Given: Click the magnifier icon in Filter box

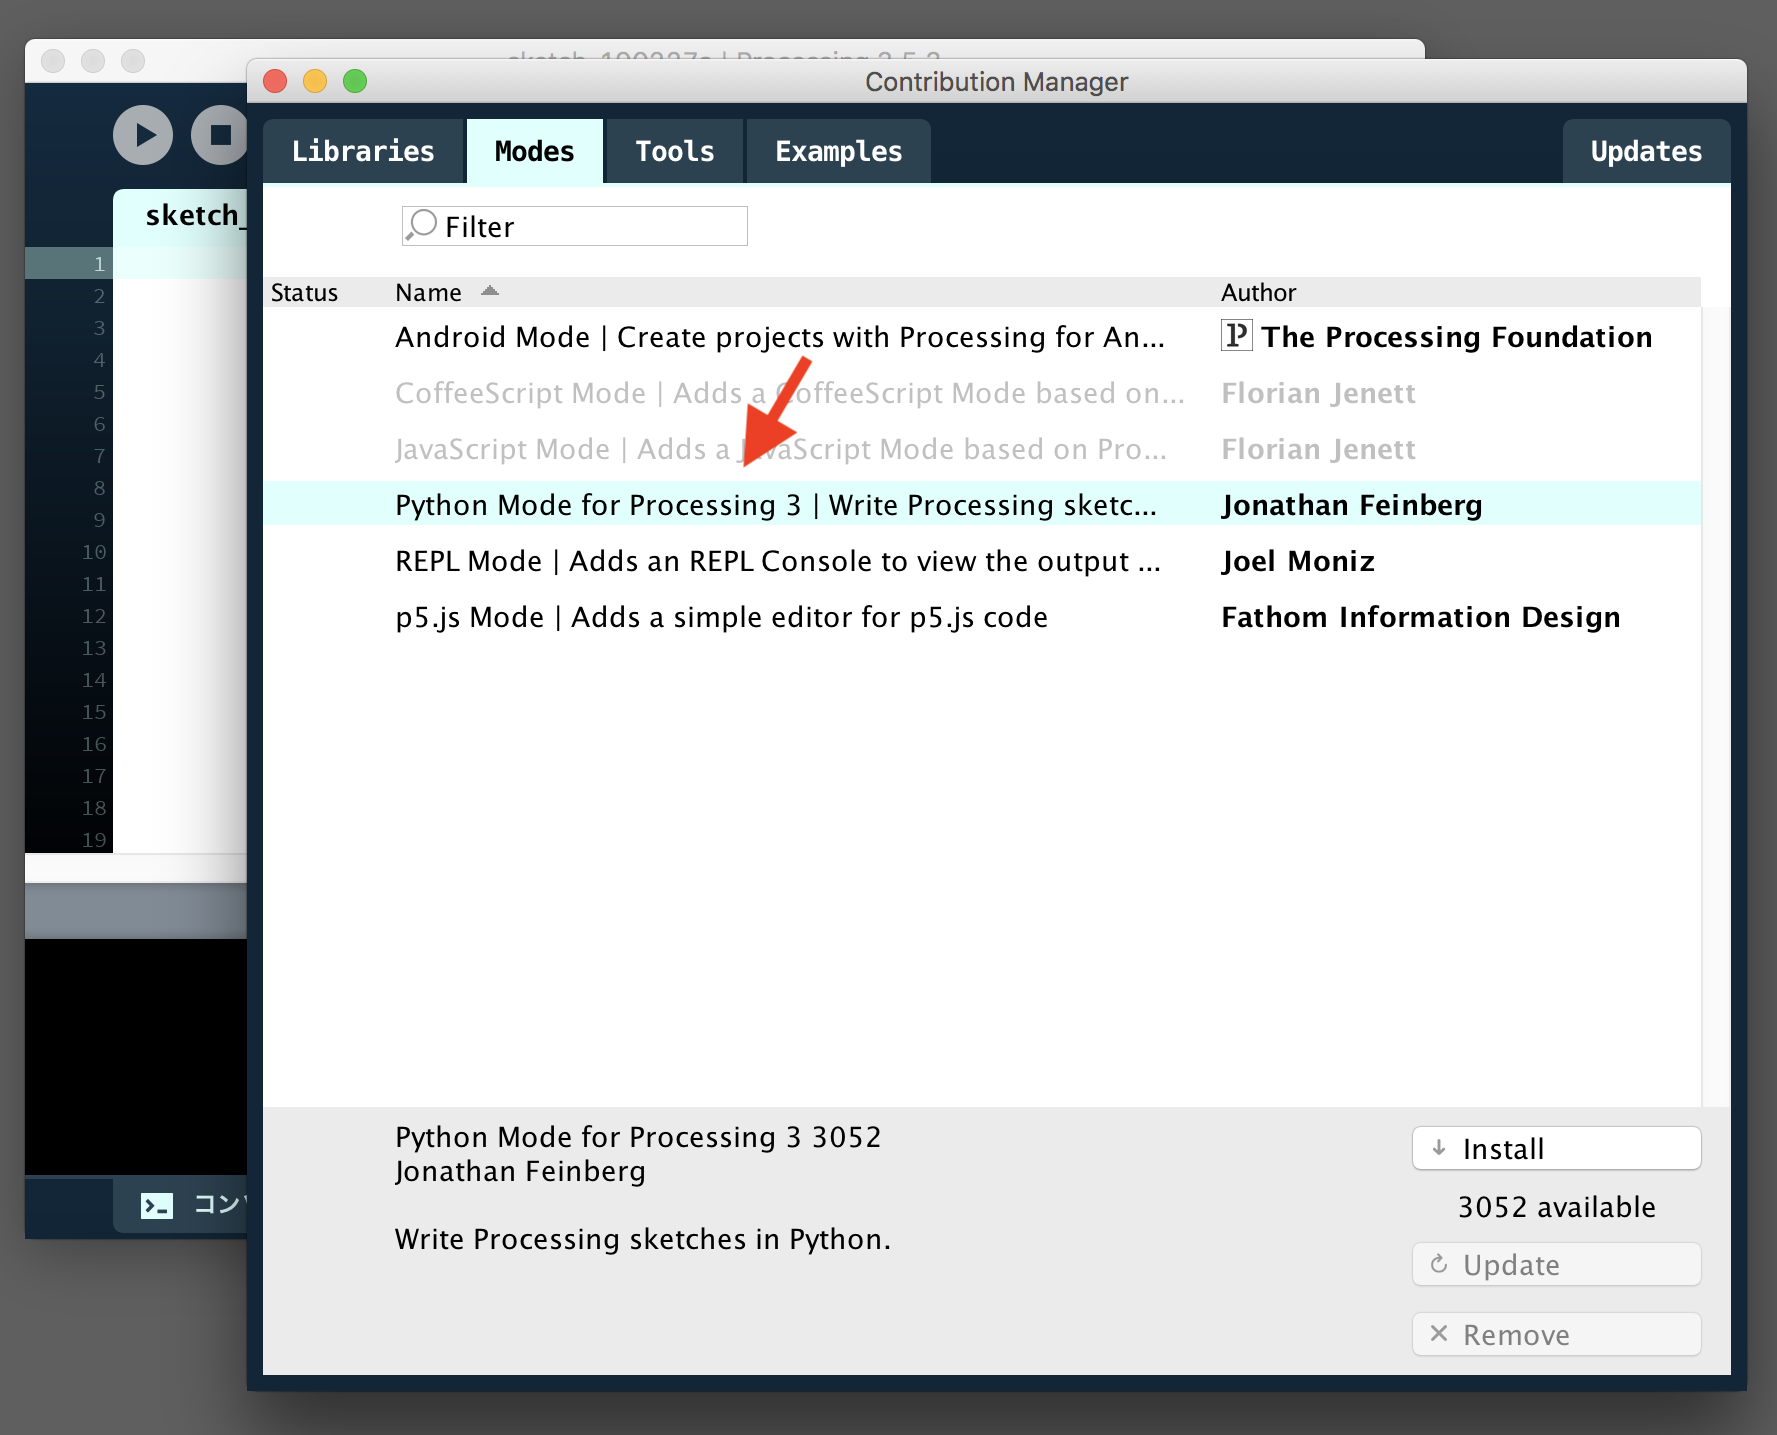Looking at the screenshot, I should click(422, 225).
